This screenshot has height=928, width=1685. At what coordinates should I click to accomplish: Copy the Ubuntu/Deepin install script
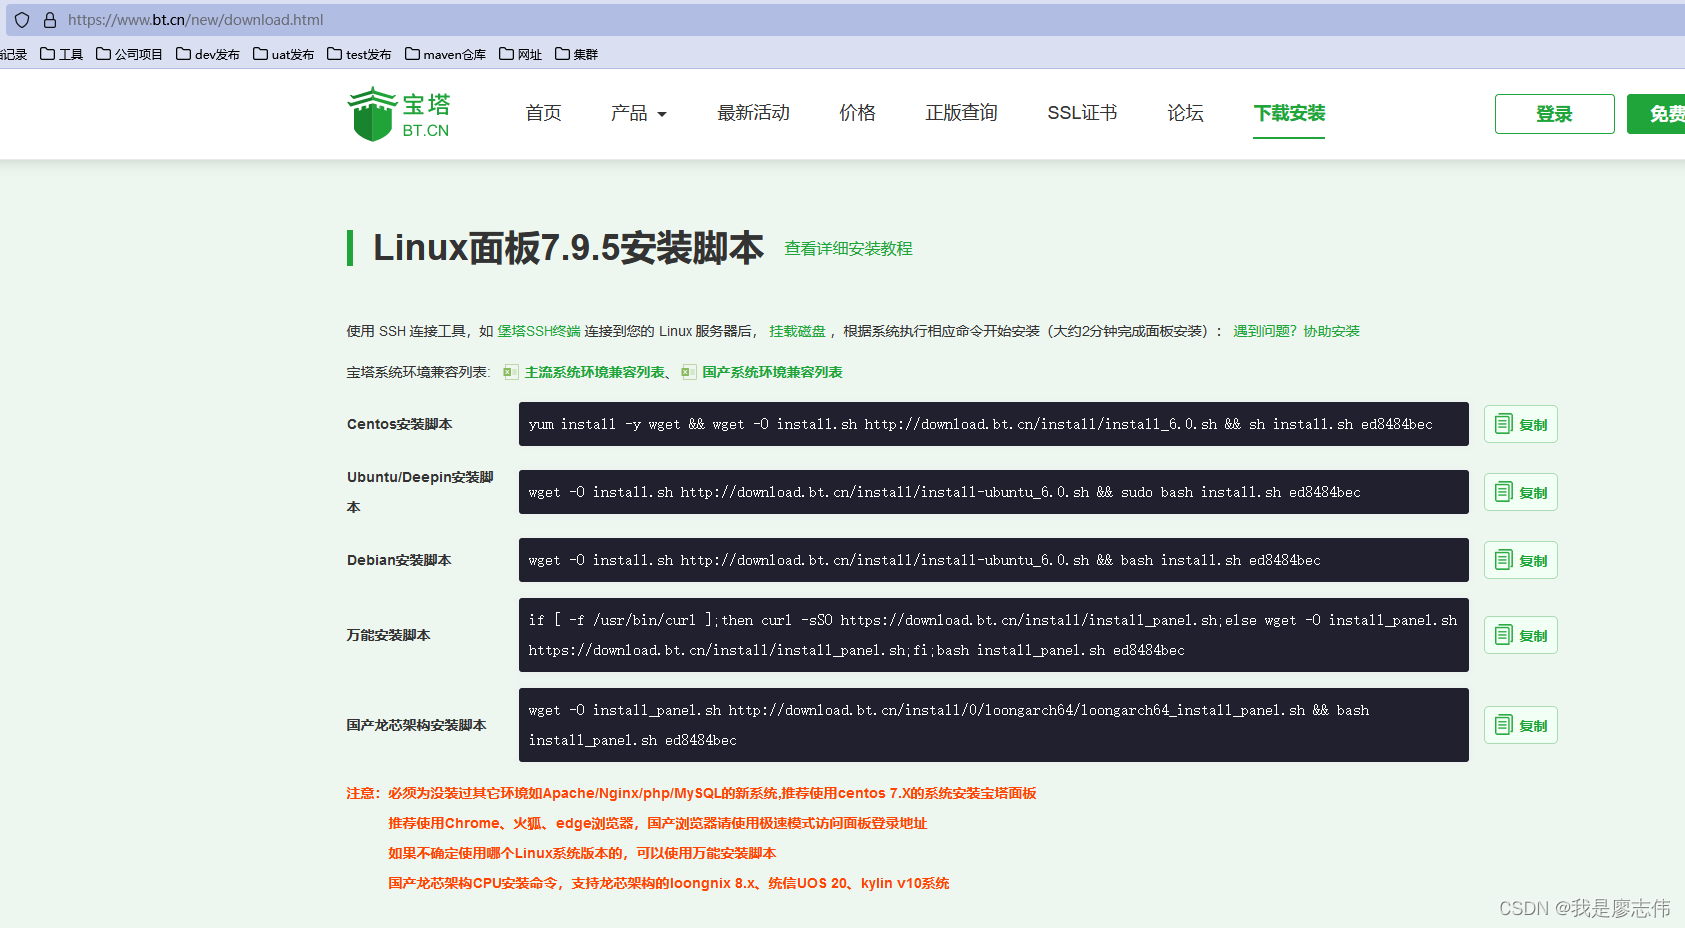click(x=1521, y=492)
